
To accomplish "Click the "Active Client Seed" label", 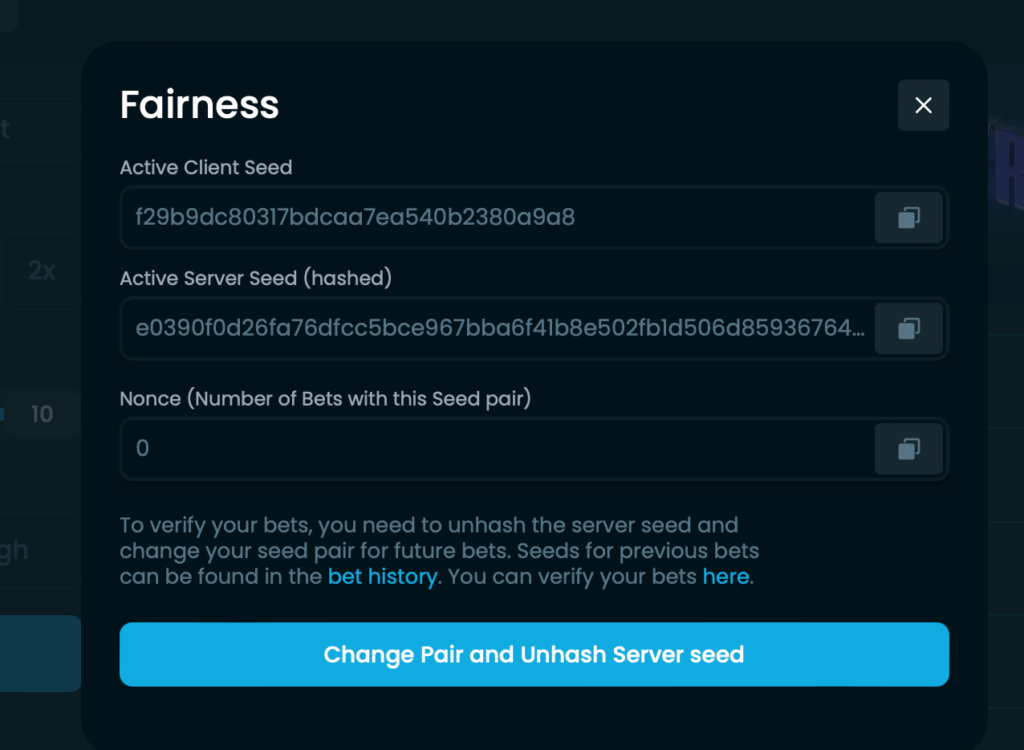I will 206,168.
